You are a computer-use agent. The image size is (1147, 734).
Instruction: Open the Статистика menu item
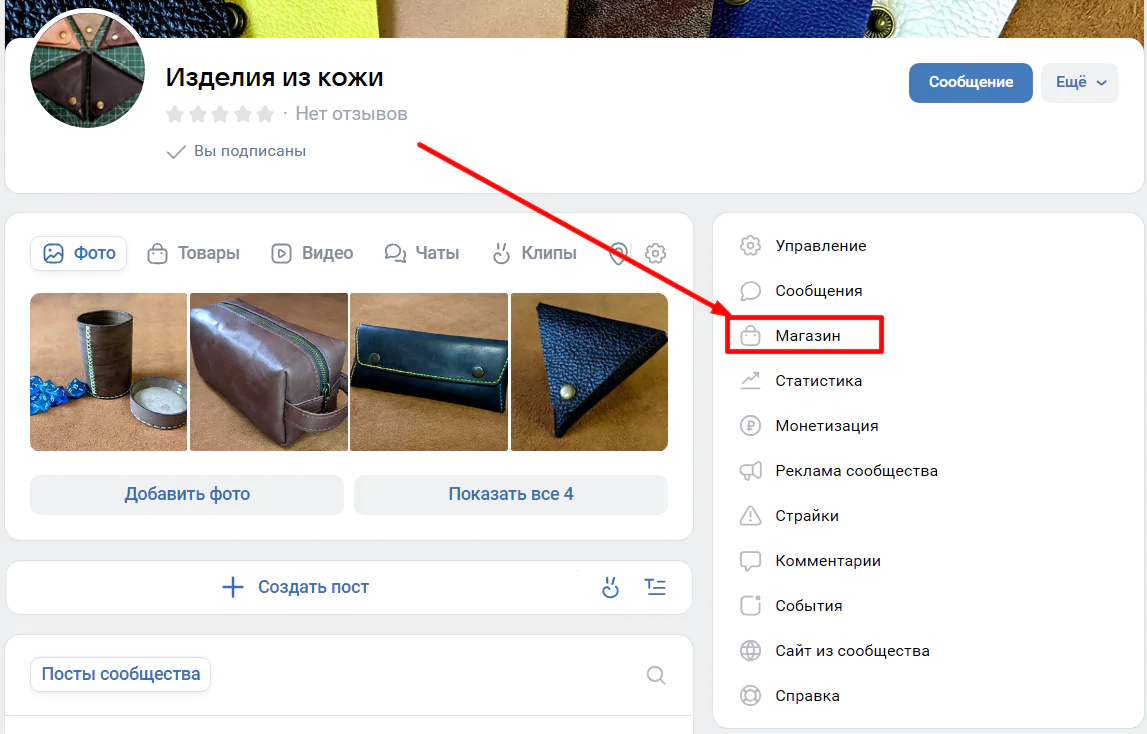point(819,381)
